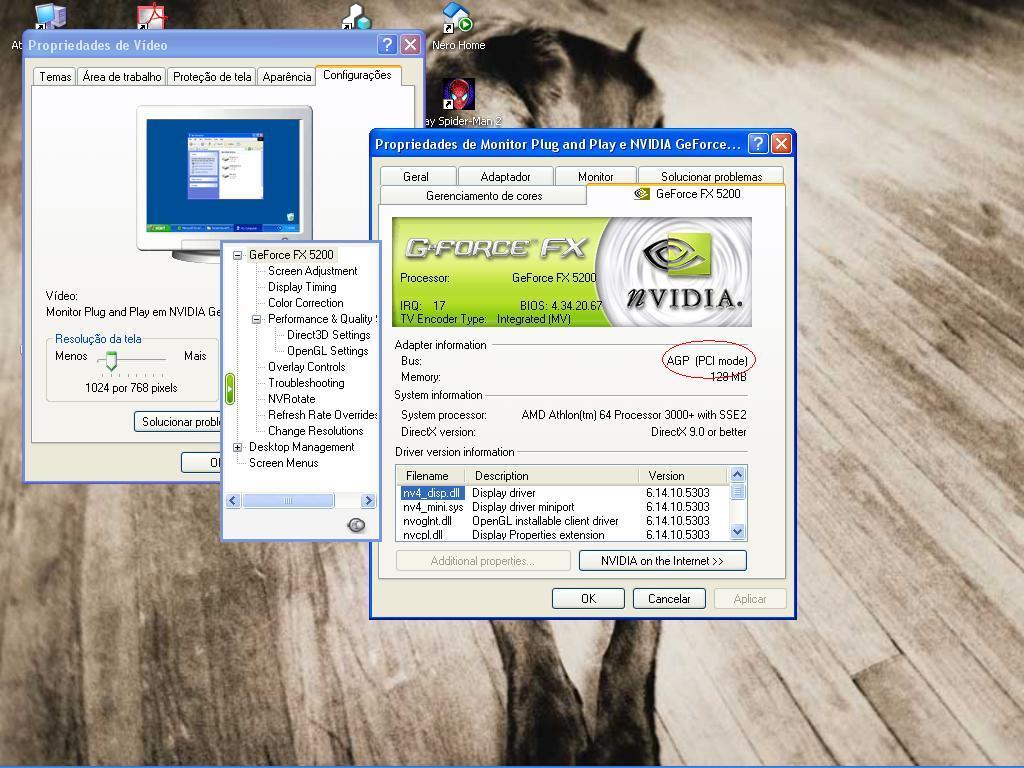Click the green side tab handle of the flyout
The width and height of the screenshot is (1024, 768).
point(230,389)
